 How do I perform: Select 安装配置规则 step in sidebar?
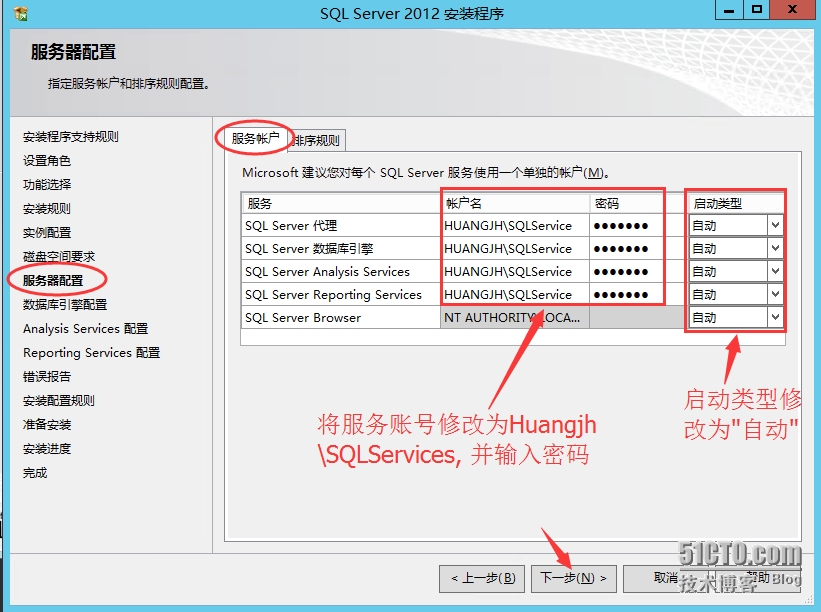tap(59, 401)
